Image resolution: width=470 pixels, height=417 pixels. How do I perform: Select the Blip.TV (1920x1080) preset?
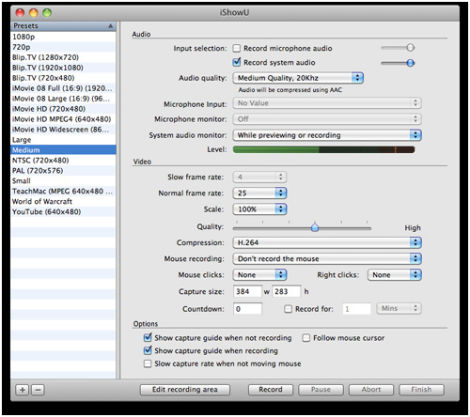coord(63,68)
